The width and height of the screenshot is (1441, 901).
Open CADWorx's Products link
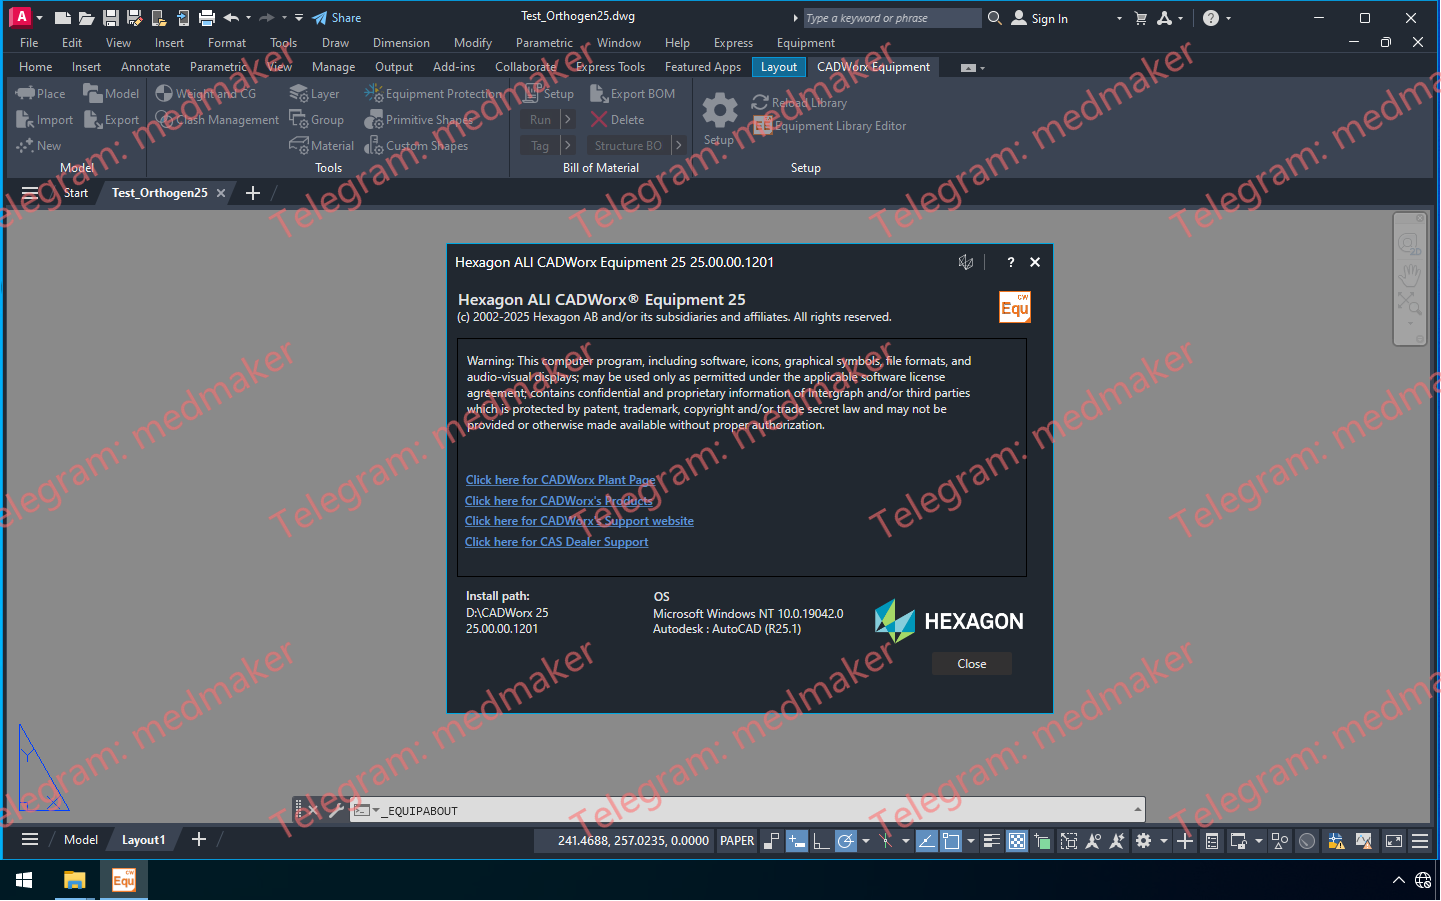pyautogui.click(x=558, y=501)
